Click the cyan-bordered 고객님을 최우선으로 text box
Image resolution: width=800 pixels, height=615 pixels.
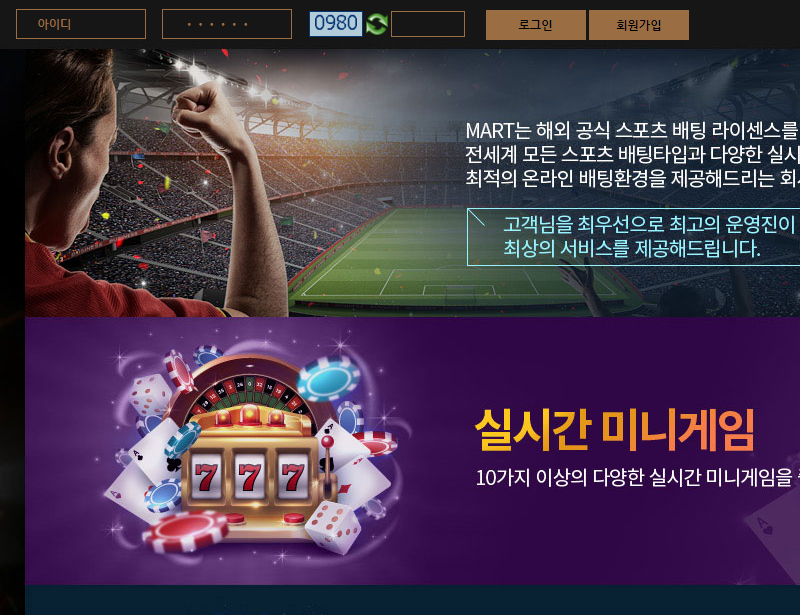coord(633,237)
